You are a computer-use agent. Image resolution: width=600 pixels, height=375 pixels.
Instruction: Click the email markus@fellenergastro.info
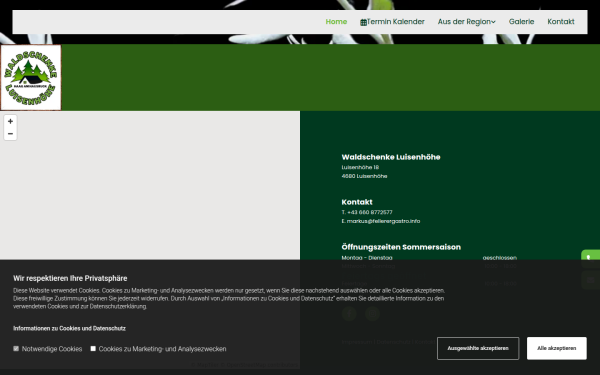[383, 221]
